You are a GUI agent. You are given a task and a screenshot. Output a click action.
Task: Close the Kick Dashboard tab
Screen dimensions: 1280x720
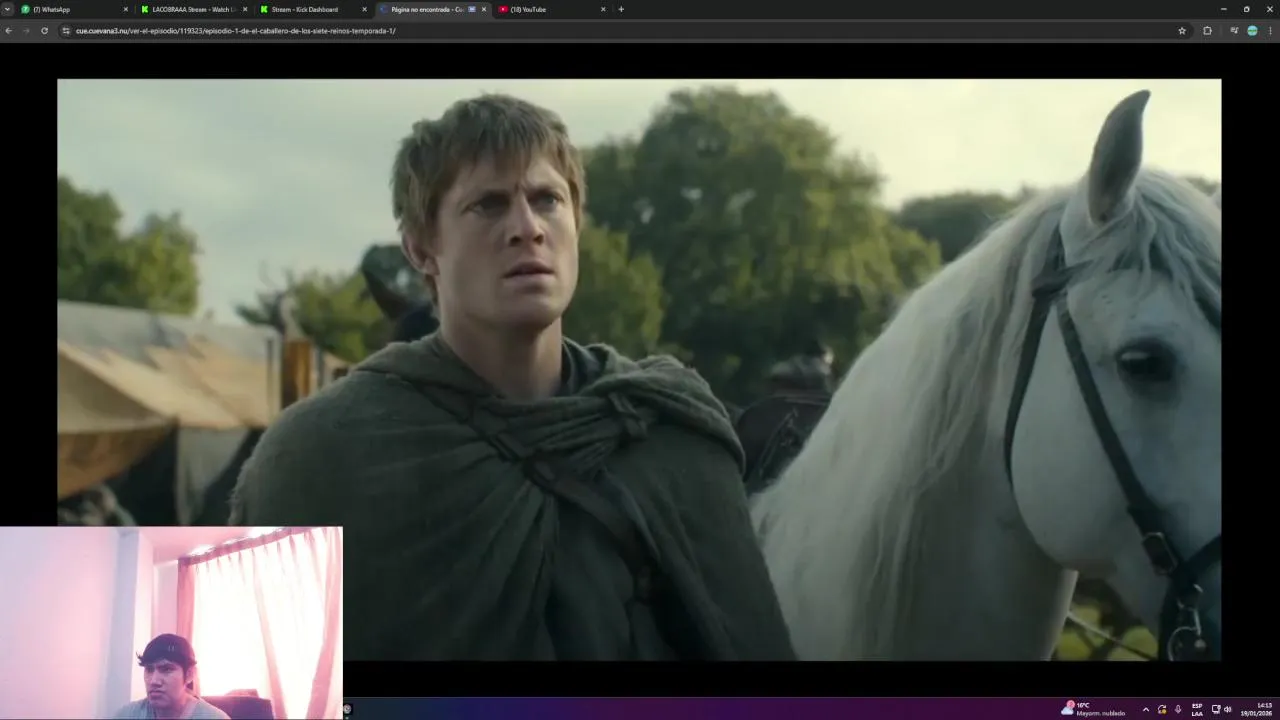point(364,9)
